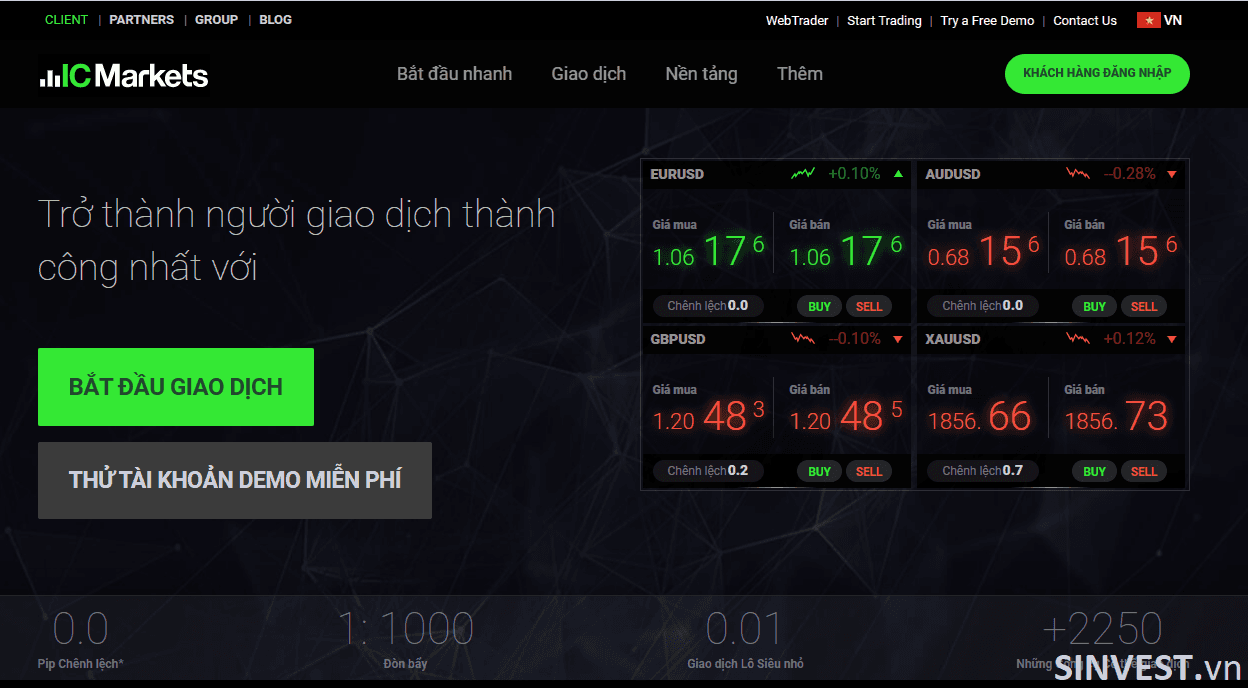
Task: Click SELL on the GBPUSD card
Action: [x=869, y=471]
